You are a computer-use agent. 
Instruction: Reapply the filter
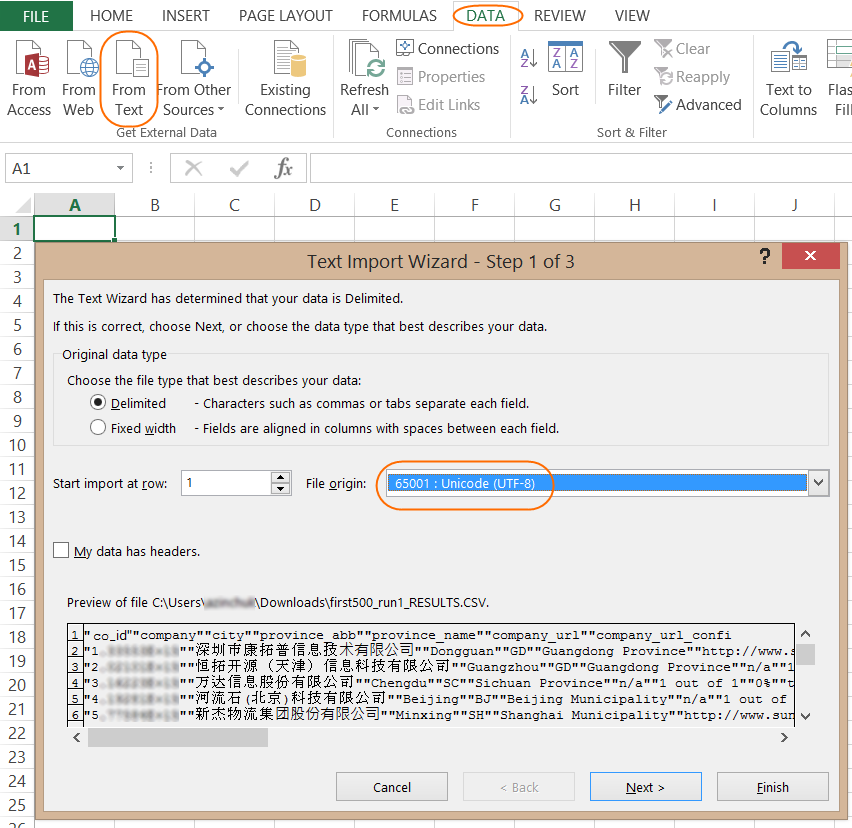click(692, 77)
